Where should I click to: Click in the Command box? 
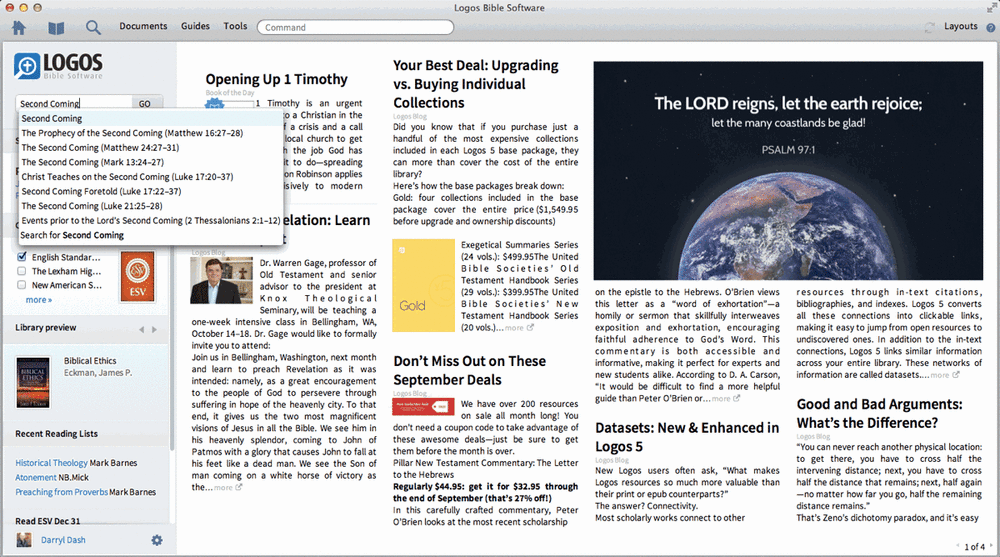(x=355, y=27)
